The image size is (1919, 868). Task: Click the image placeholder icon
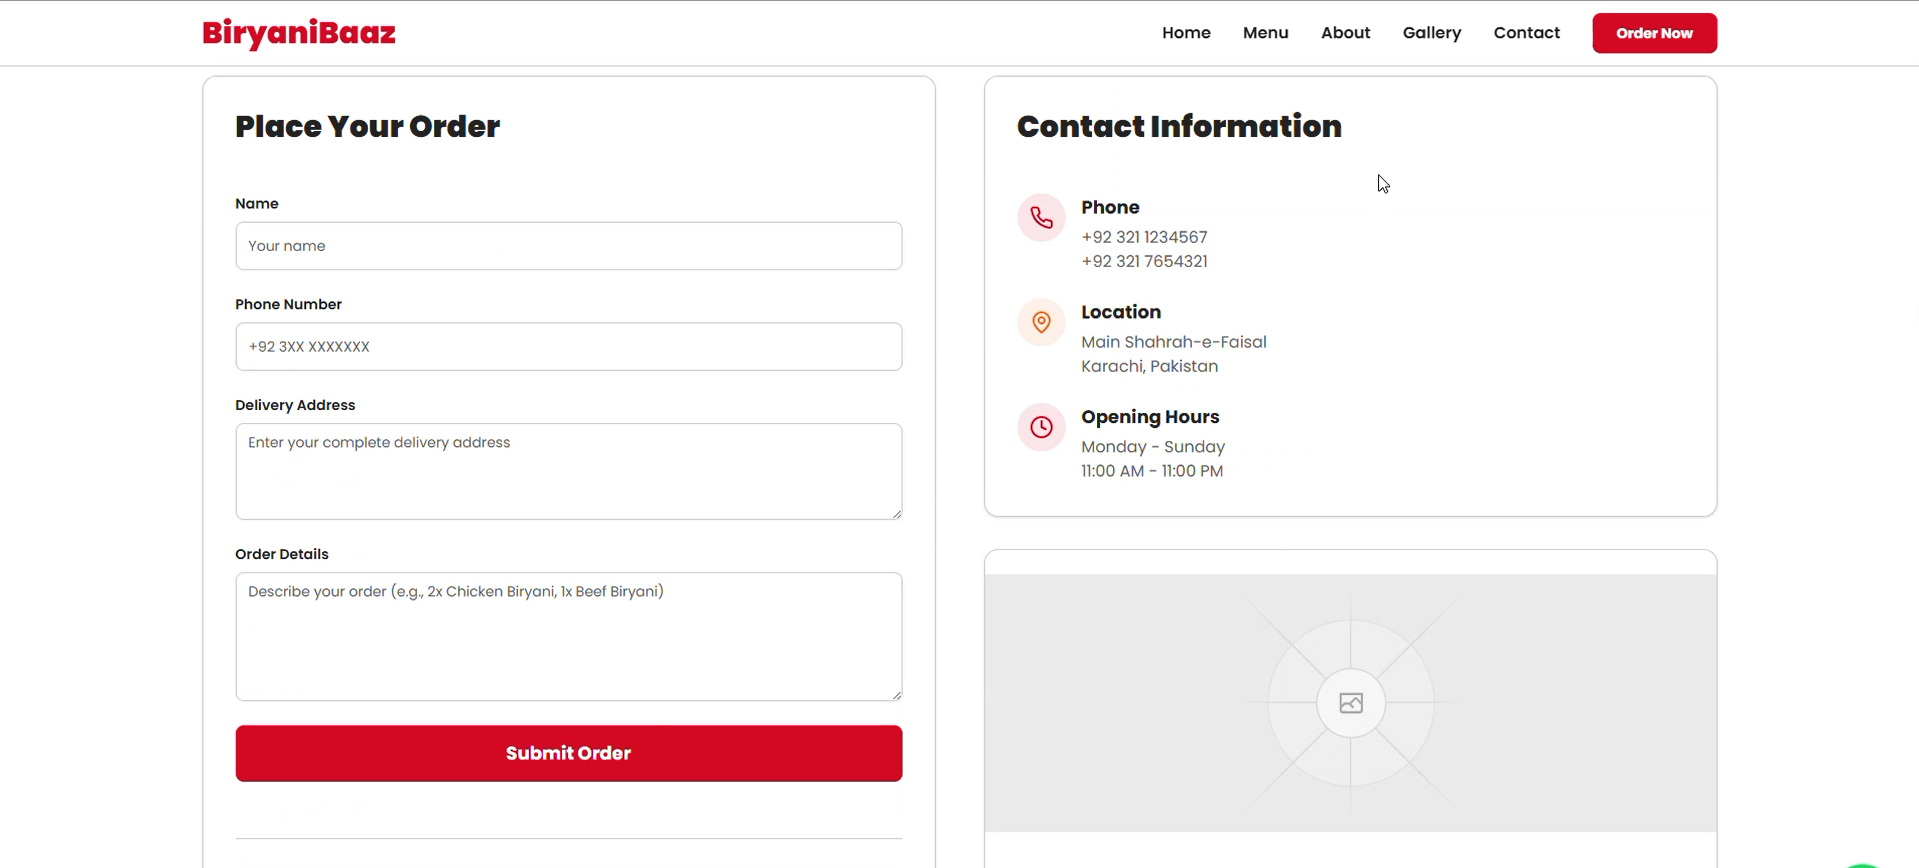(1350, 703)
